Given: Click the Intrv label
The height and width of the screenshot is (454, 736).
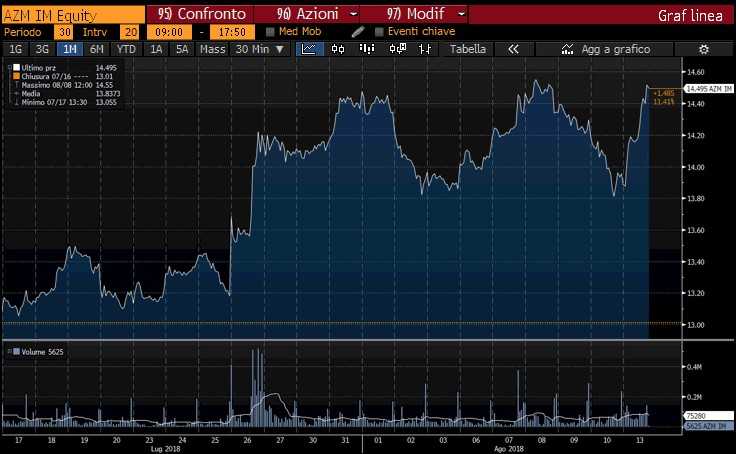Looking at the screenshot, I should 95,32.
